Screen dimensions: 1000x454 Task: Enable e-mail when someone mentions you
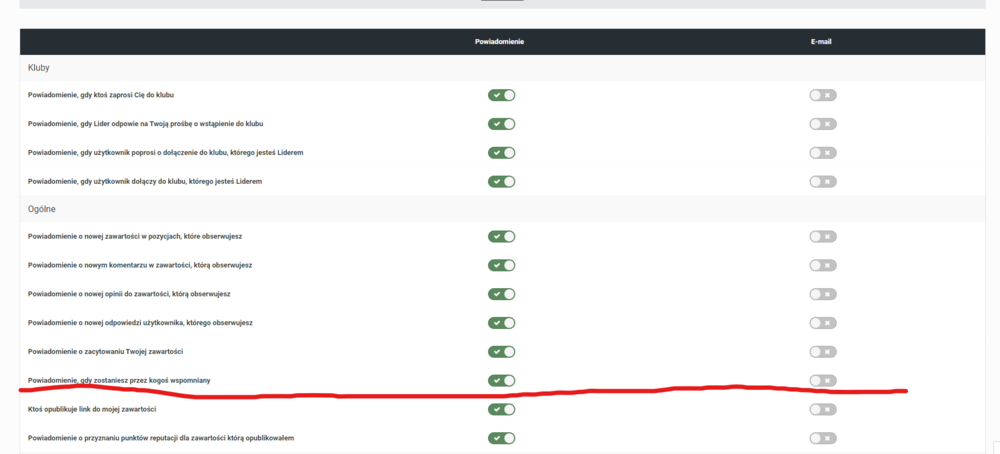pos(823,381)
